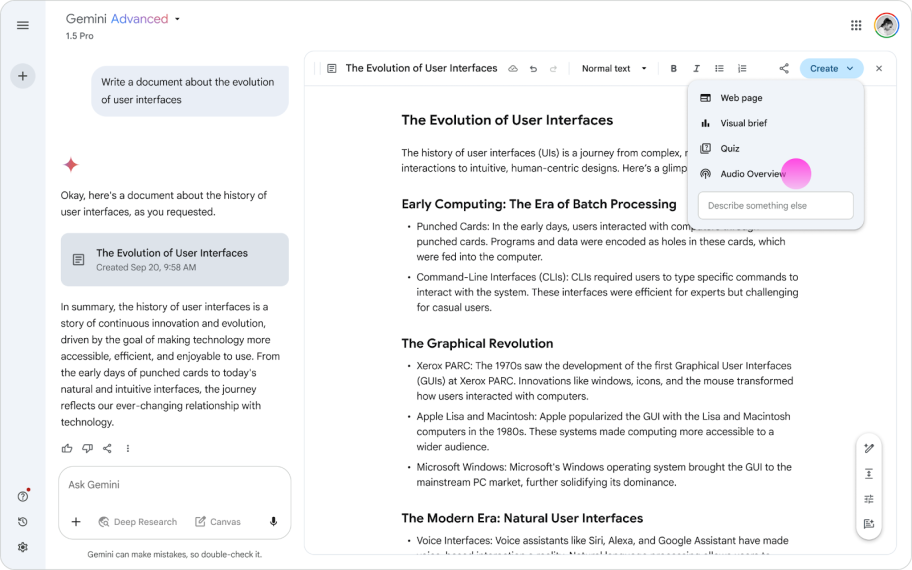Screen dimensions: 912x570
Task: Click the bottom floating toolbar document icon
Action: [869, 524]
